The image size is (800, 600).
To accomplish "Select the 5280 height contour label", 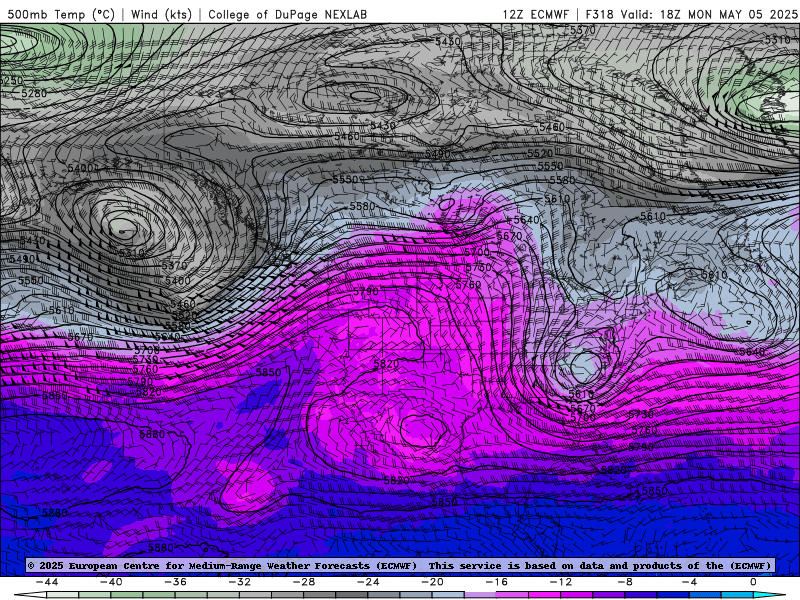I will pos(34,93).
